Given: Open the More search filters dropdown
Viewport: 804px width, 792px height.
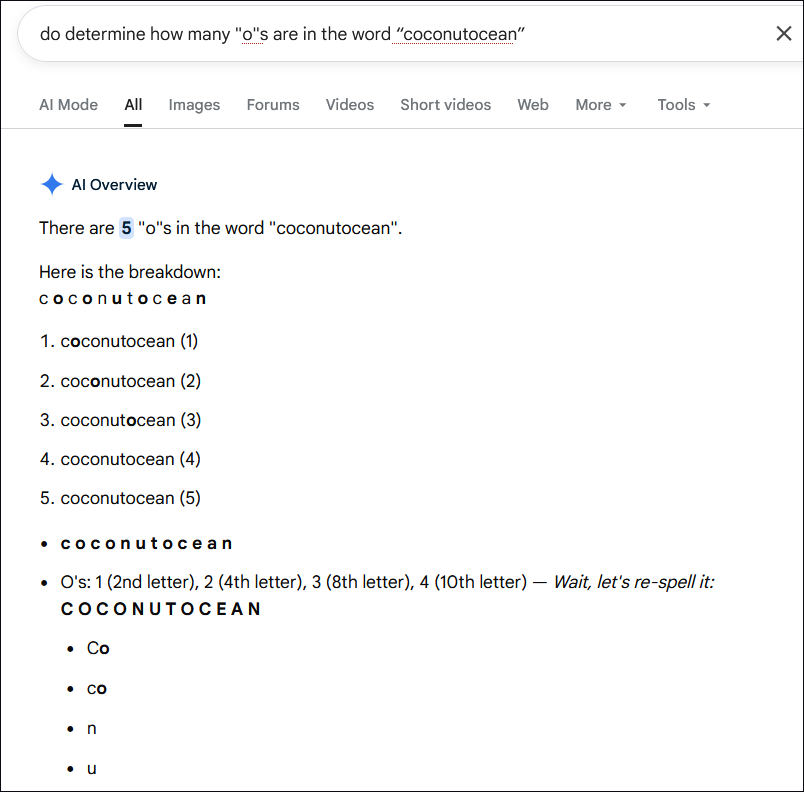Looking at the screenshot, I should tap(600, 105).
